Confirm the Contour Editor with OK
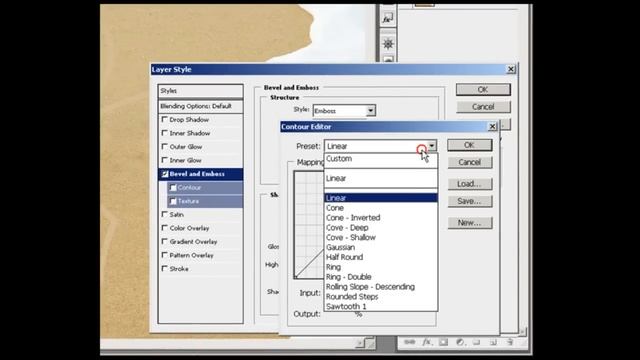This screenshot has width=640, height=360. point(469,145)
